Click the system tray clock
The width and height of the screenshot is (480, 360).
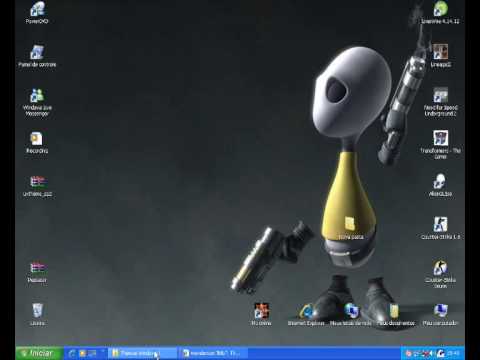[x=454, y=353]
